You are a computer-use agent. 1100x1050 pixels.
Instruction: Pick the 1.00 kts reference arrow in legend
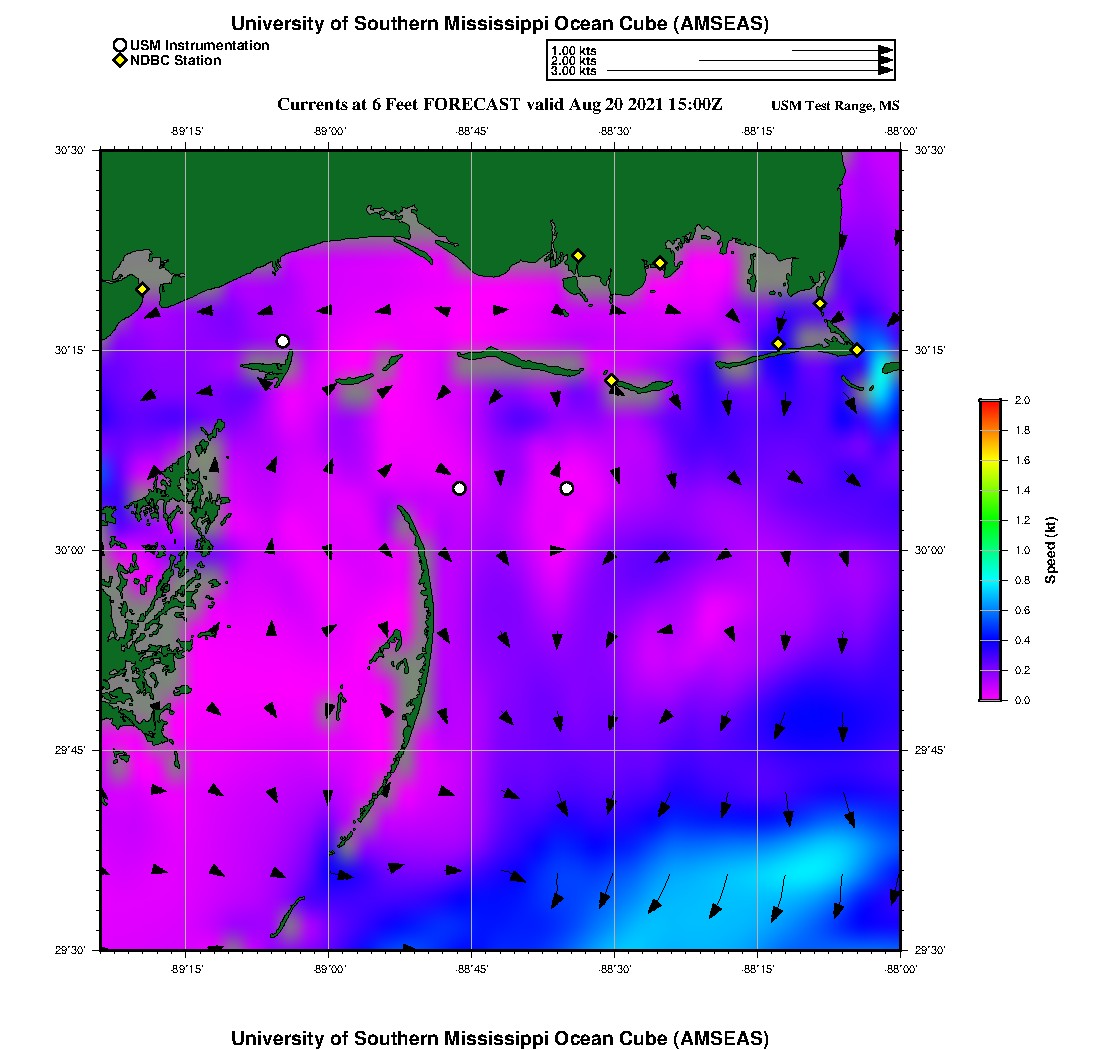841,49
